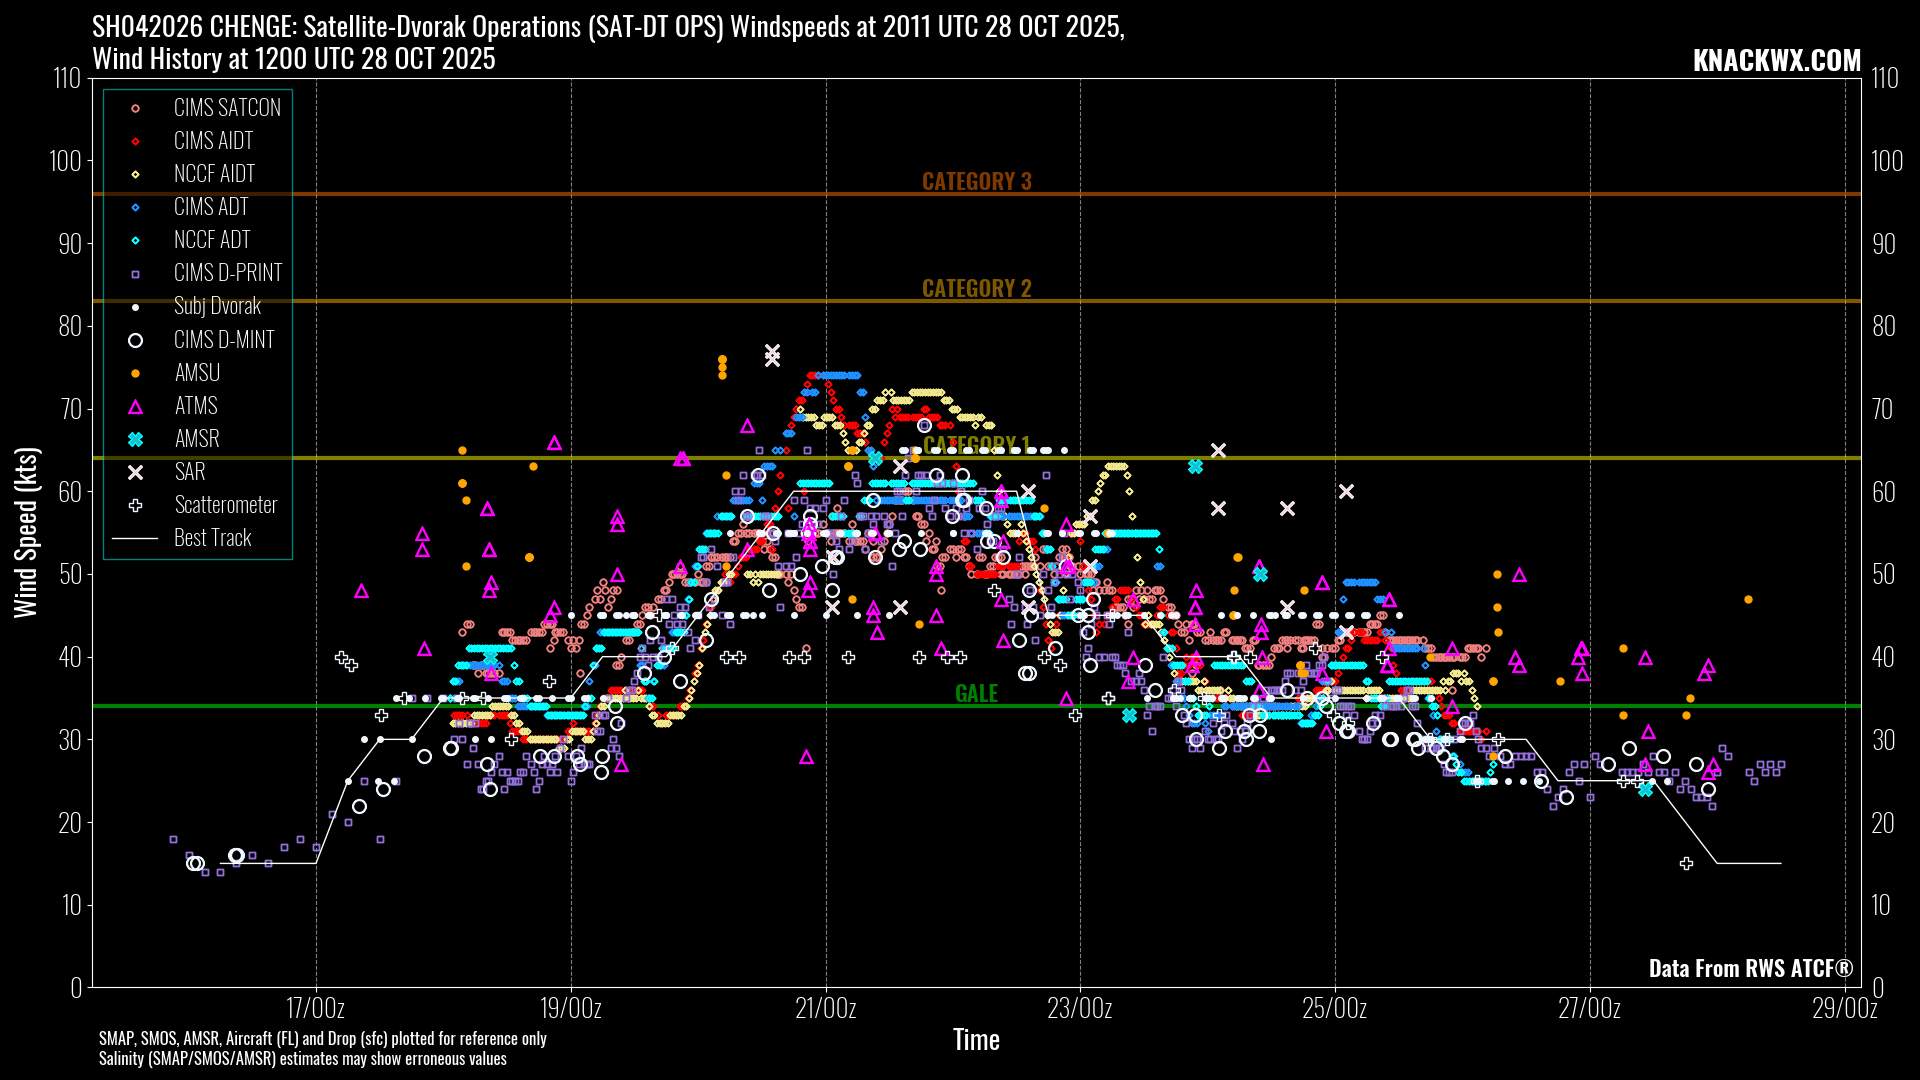Click the red CIMS AIDT legend marker
The width and height of the screenshot is (1920, 1080).
point(136,141)
